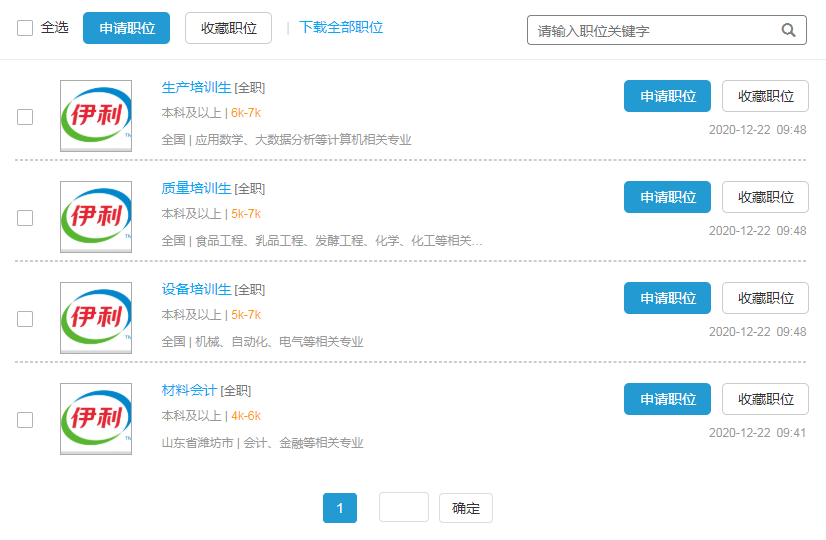Open the Yili logo for 质量培训生
This screenshot has width=826, height=540.
click(x=96, y=217)
